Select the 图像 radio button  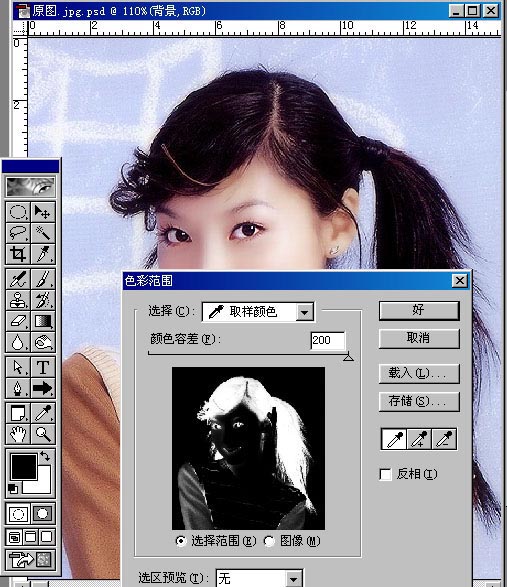click(269, 541)
